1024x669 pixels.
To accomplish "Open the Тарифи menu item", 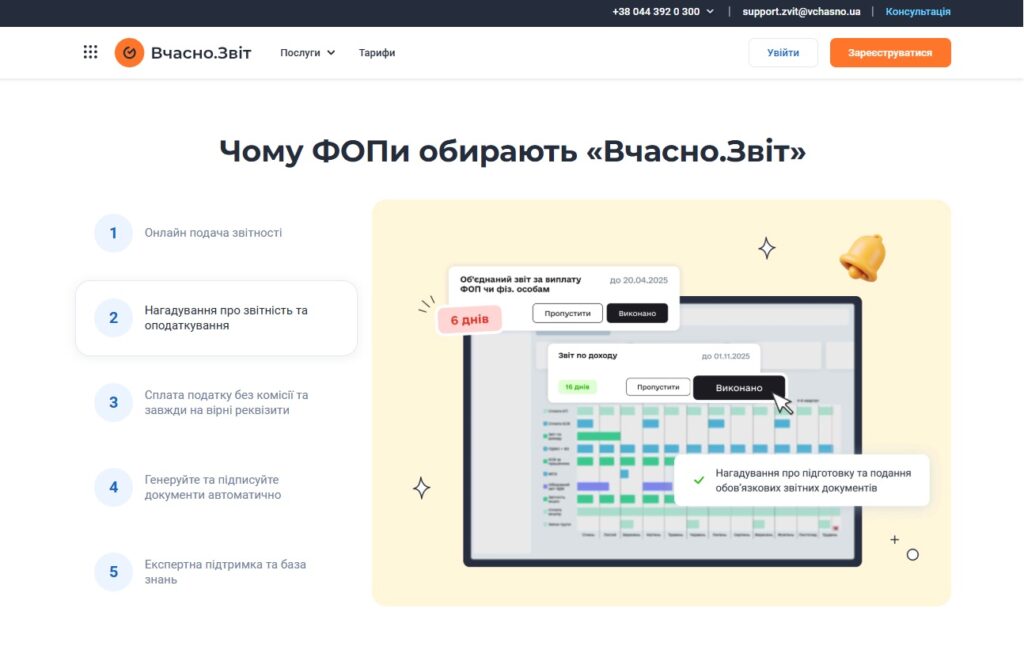I will [x=377, y=52].
